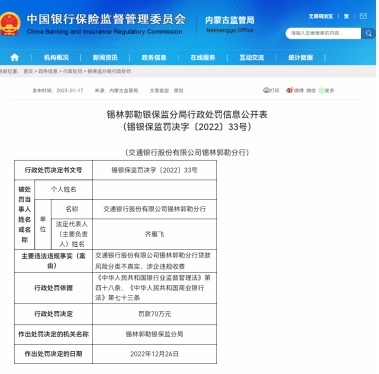Click the printer icon to print
The width and height of the screenshot is (379, 374).
266,90
